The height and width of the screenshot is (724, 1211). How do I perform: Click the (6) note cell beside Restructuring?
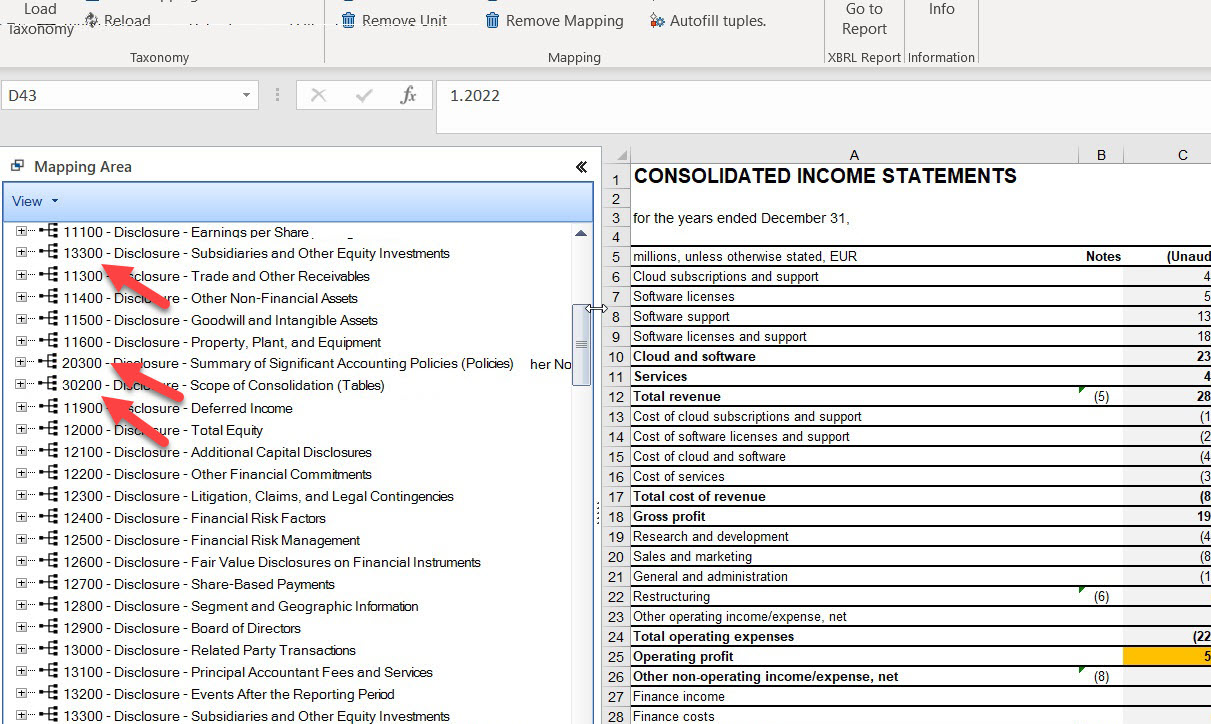click(1101, 596)
